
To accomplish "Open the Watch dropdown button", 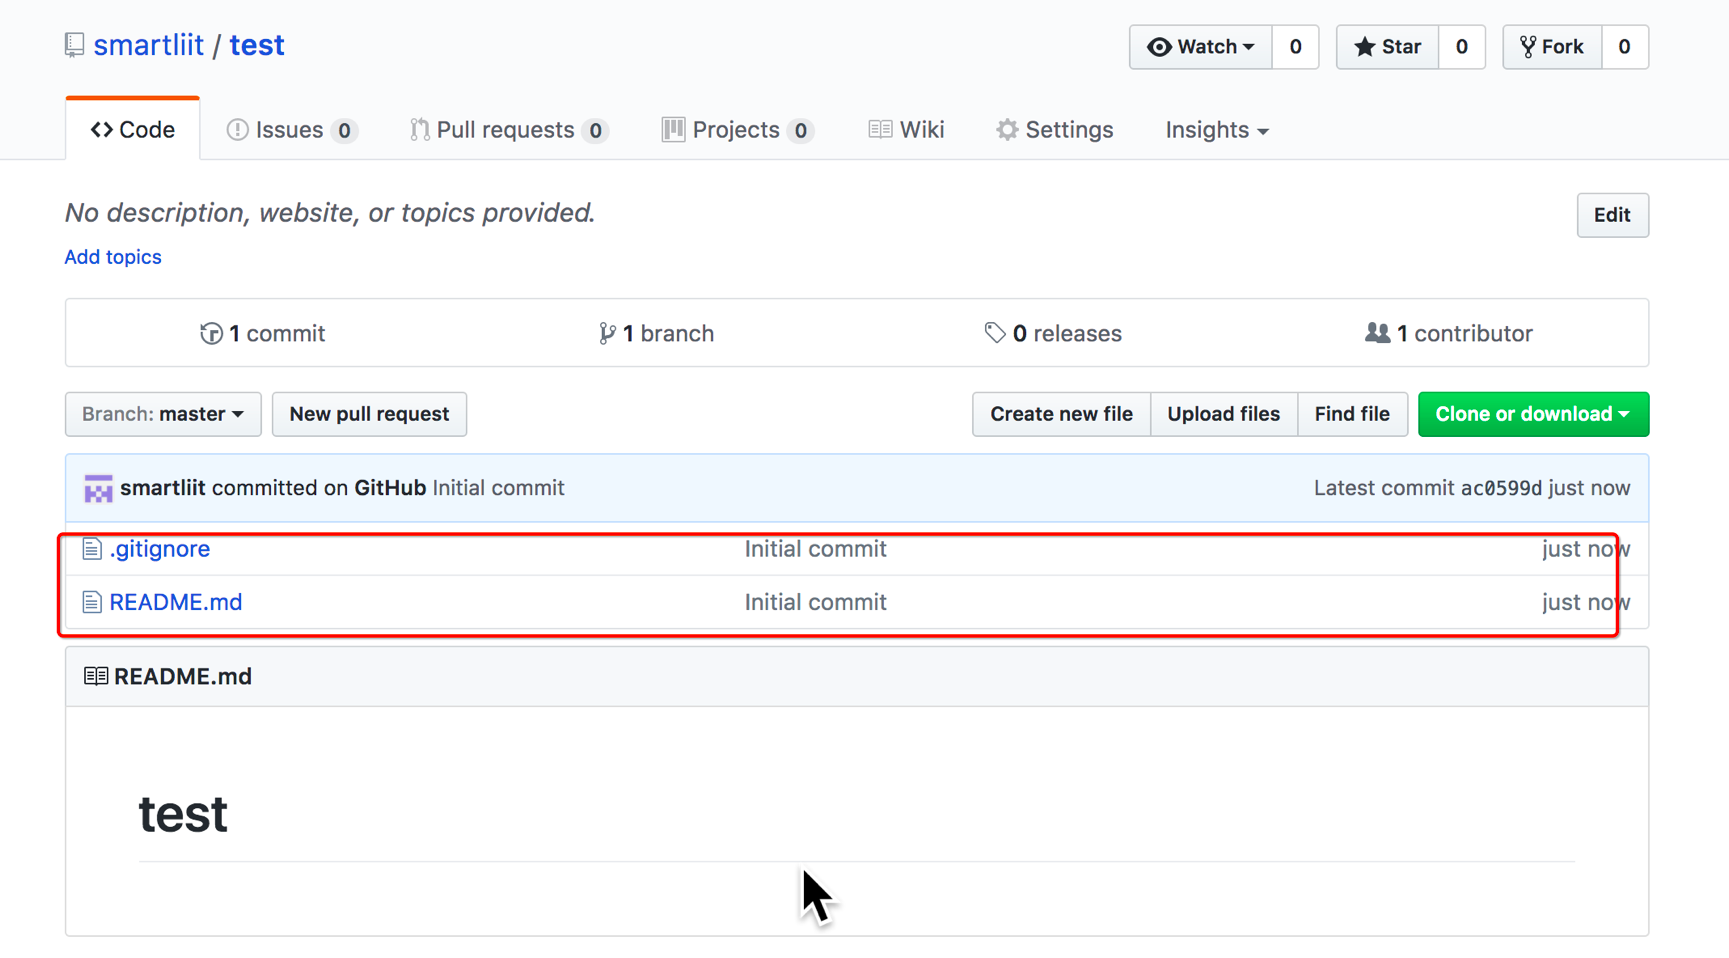I will pyautogui.click(x=1200, y=47).
